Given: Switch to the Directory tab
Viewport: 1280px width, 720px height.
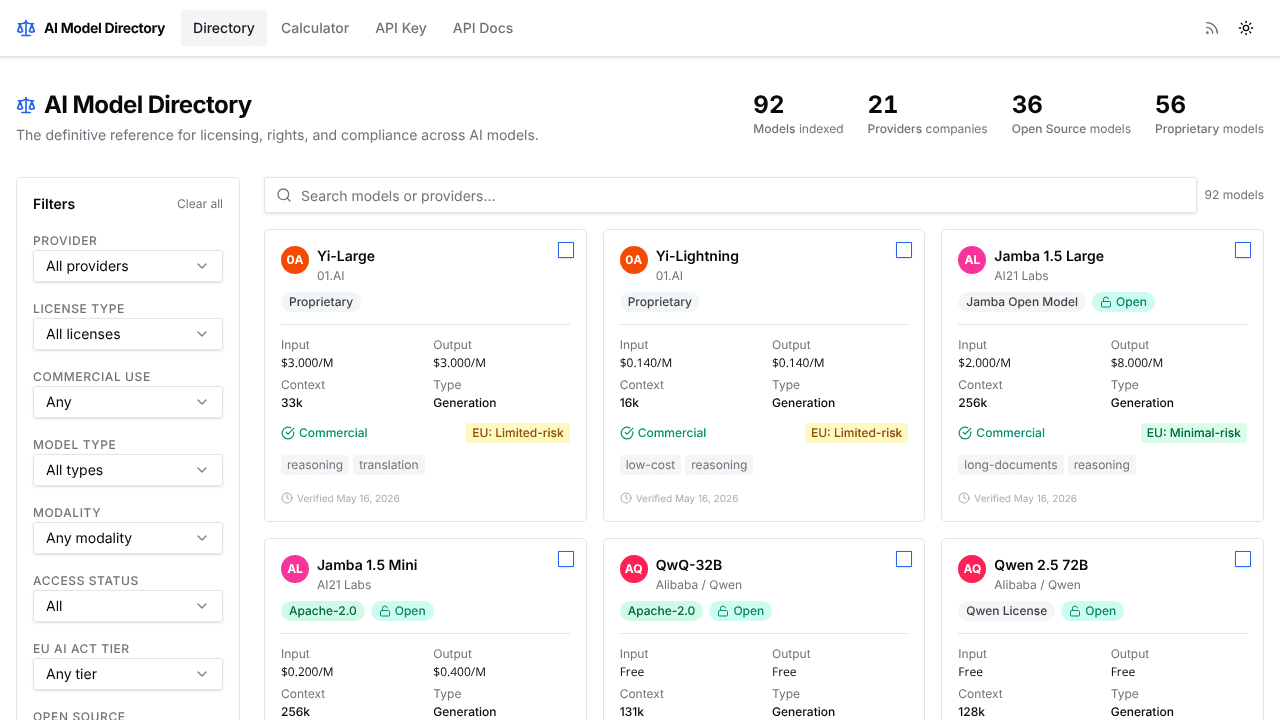Looking at the screenshot, I should pos(224,28).
